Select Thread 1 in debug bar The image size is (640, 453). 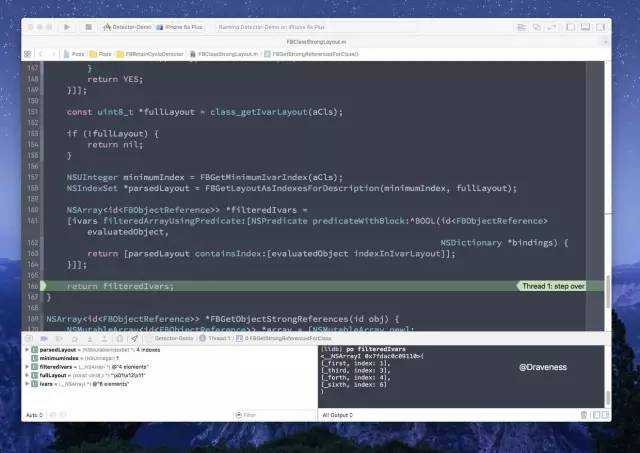pyautogui.click(x=215, y=338)
